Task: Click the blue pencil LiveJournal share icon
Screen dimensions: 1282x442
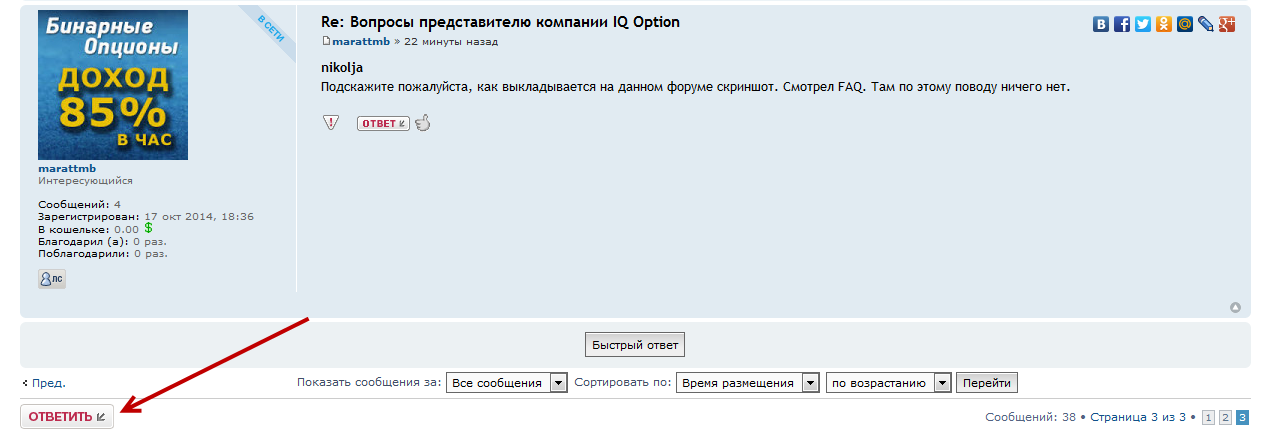Action: (x=1206, y=24)
